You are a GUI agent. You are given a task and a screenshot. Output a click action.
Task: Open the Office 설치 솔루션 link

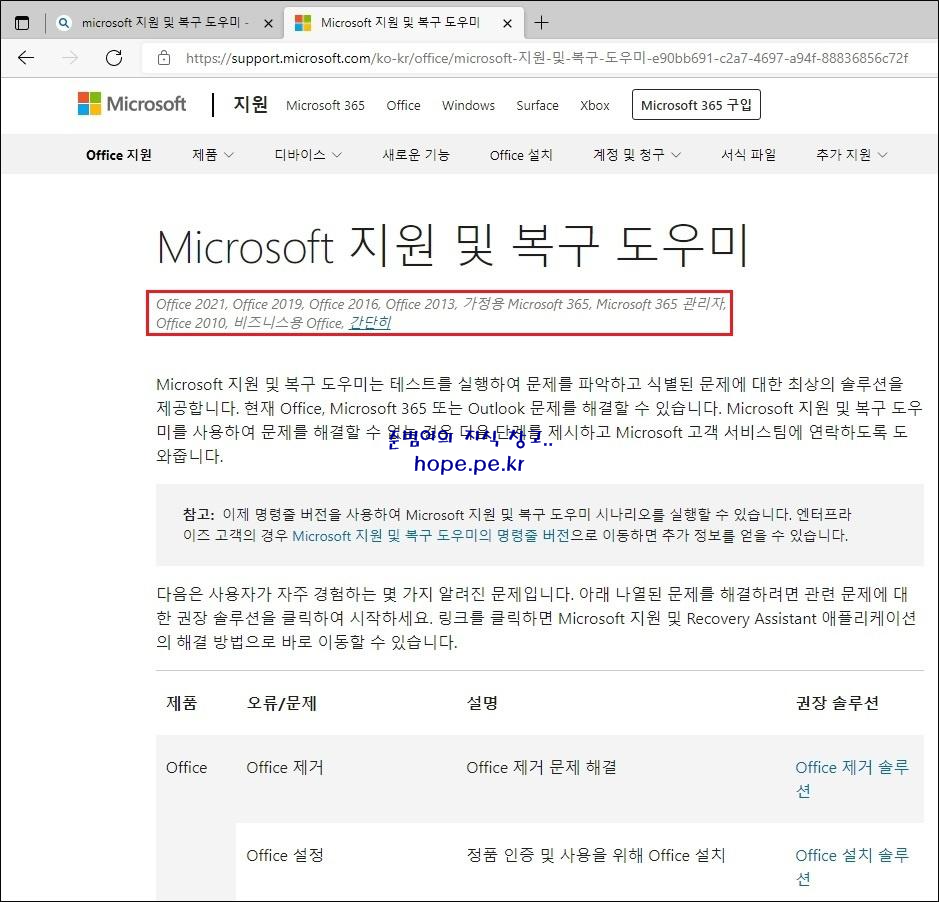point(852,866)
